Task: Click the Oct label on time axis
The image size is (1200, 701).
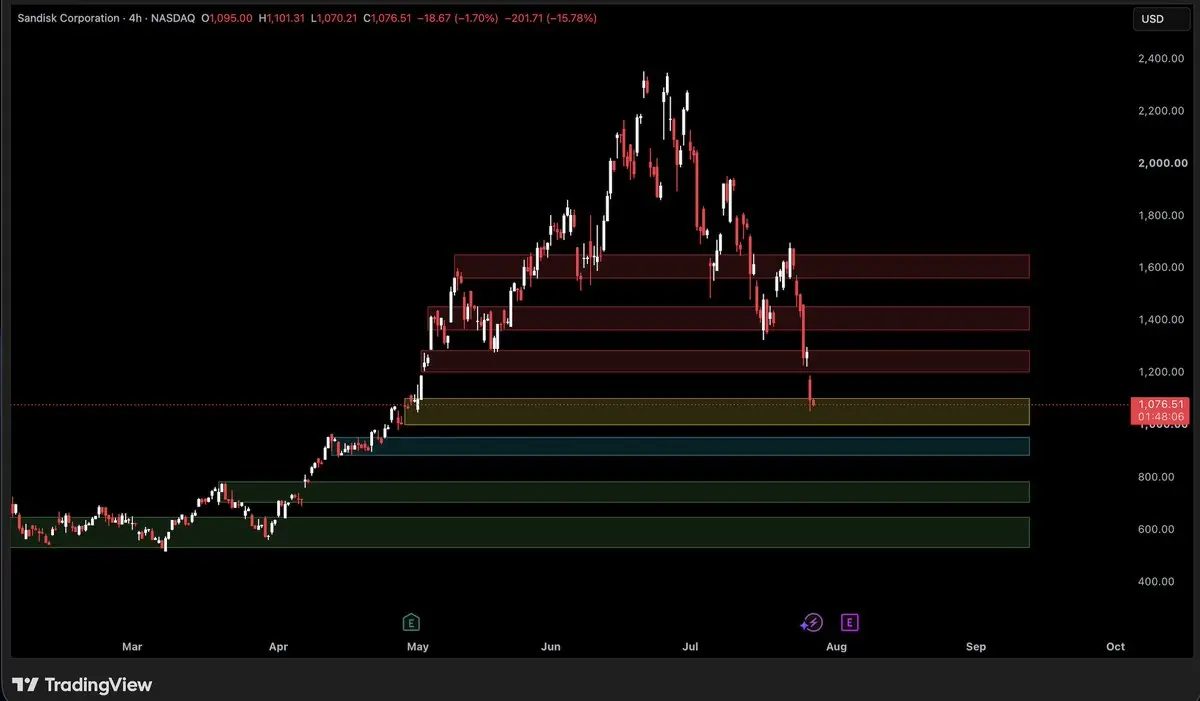Action: tap(1116, 647)
